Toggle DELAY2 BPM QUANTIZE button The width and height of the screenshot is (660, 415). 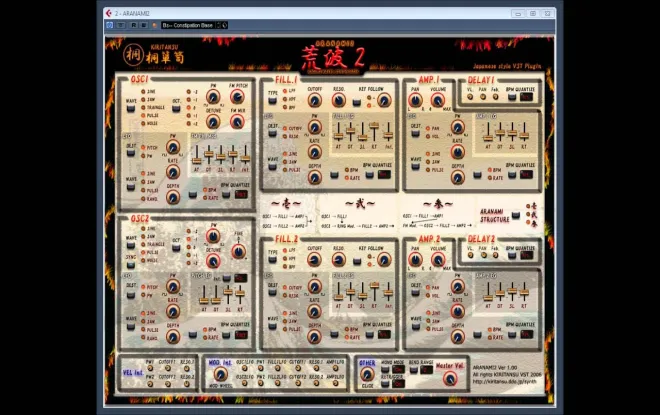pyautogui.click(x=512, y=255)
